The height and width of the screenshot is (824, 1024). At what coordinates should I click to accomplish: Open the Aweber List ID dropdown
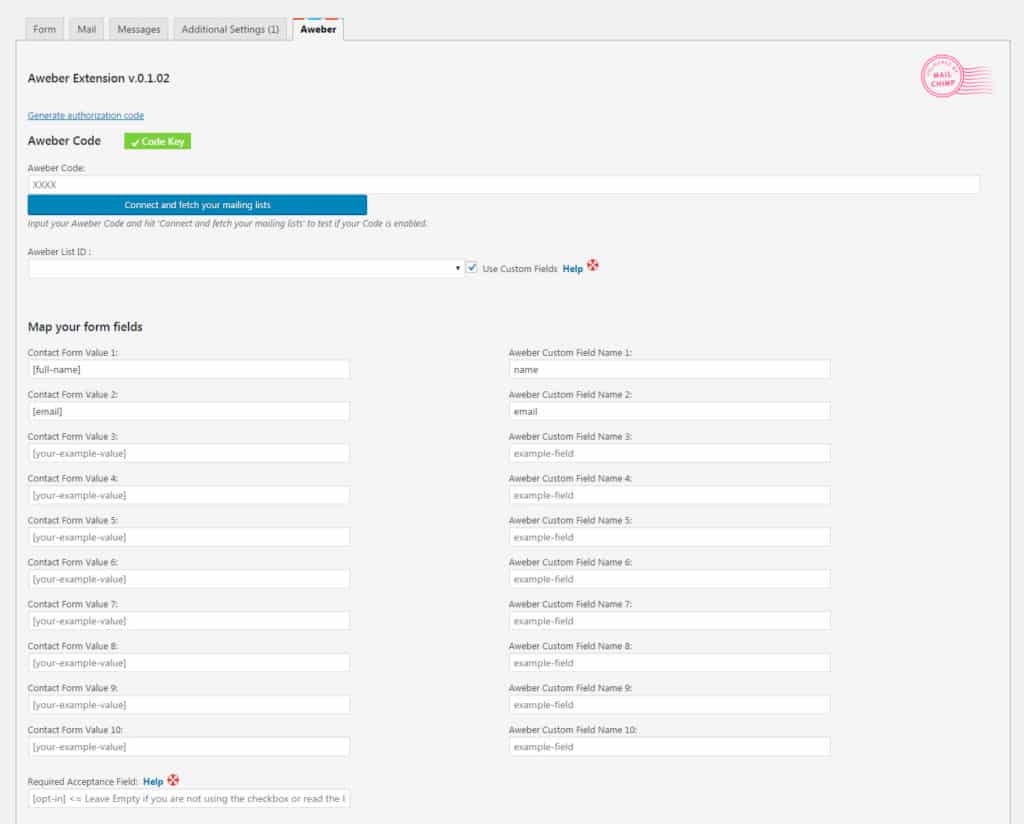point(244,269)
